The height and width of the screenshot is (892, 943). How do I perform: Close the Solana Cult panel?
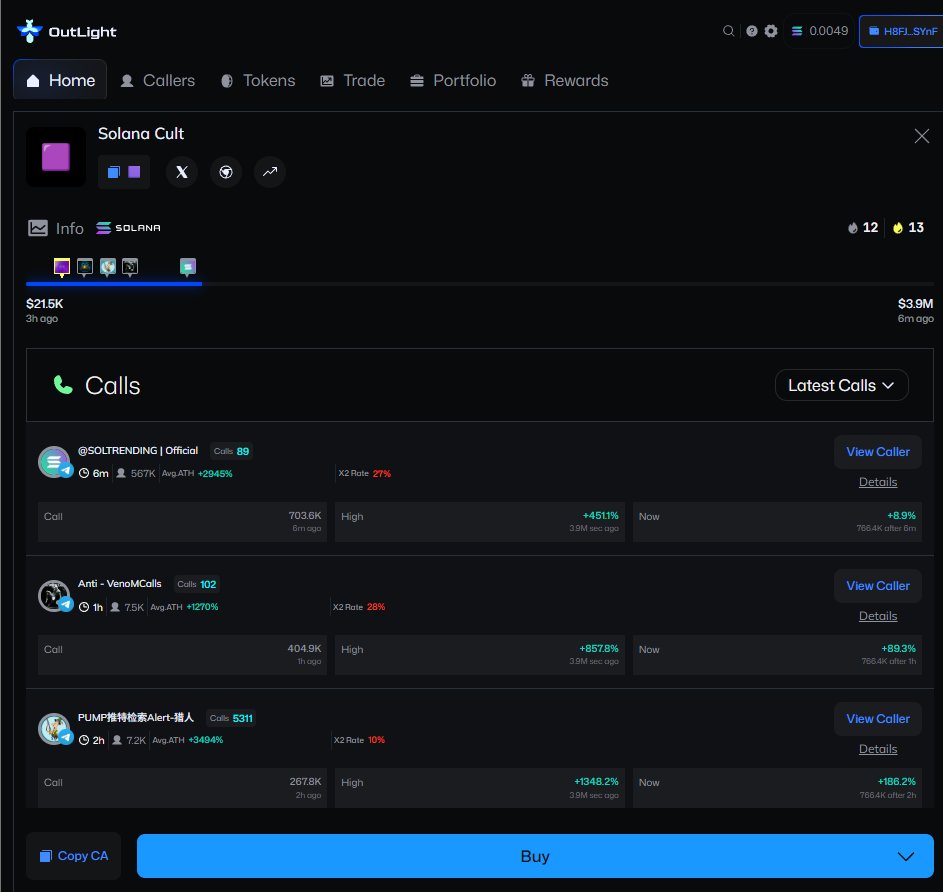(x=921, y=136)
